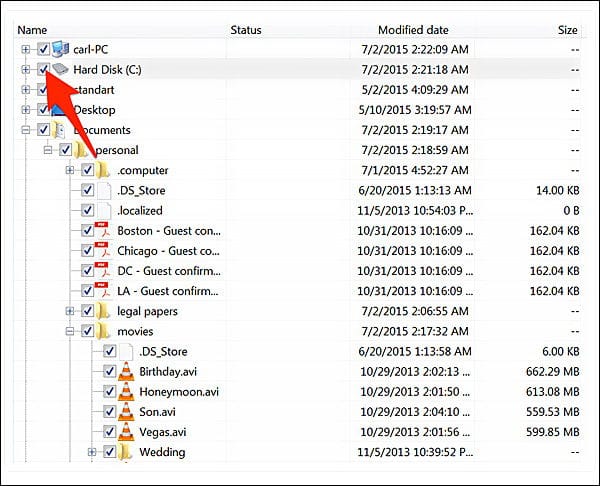This screenshot has height=486, width=600.
Task: Click the 613.08 MB size value
Action: click(553, 392)
